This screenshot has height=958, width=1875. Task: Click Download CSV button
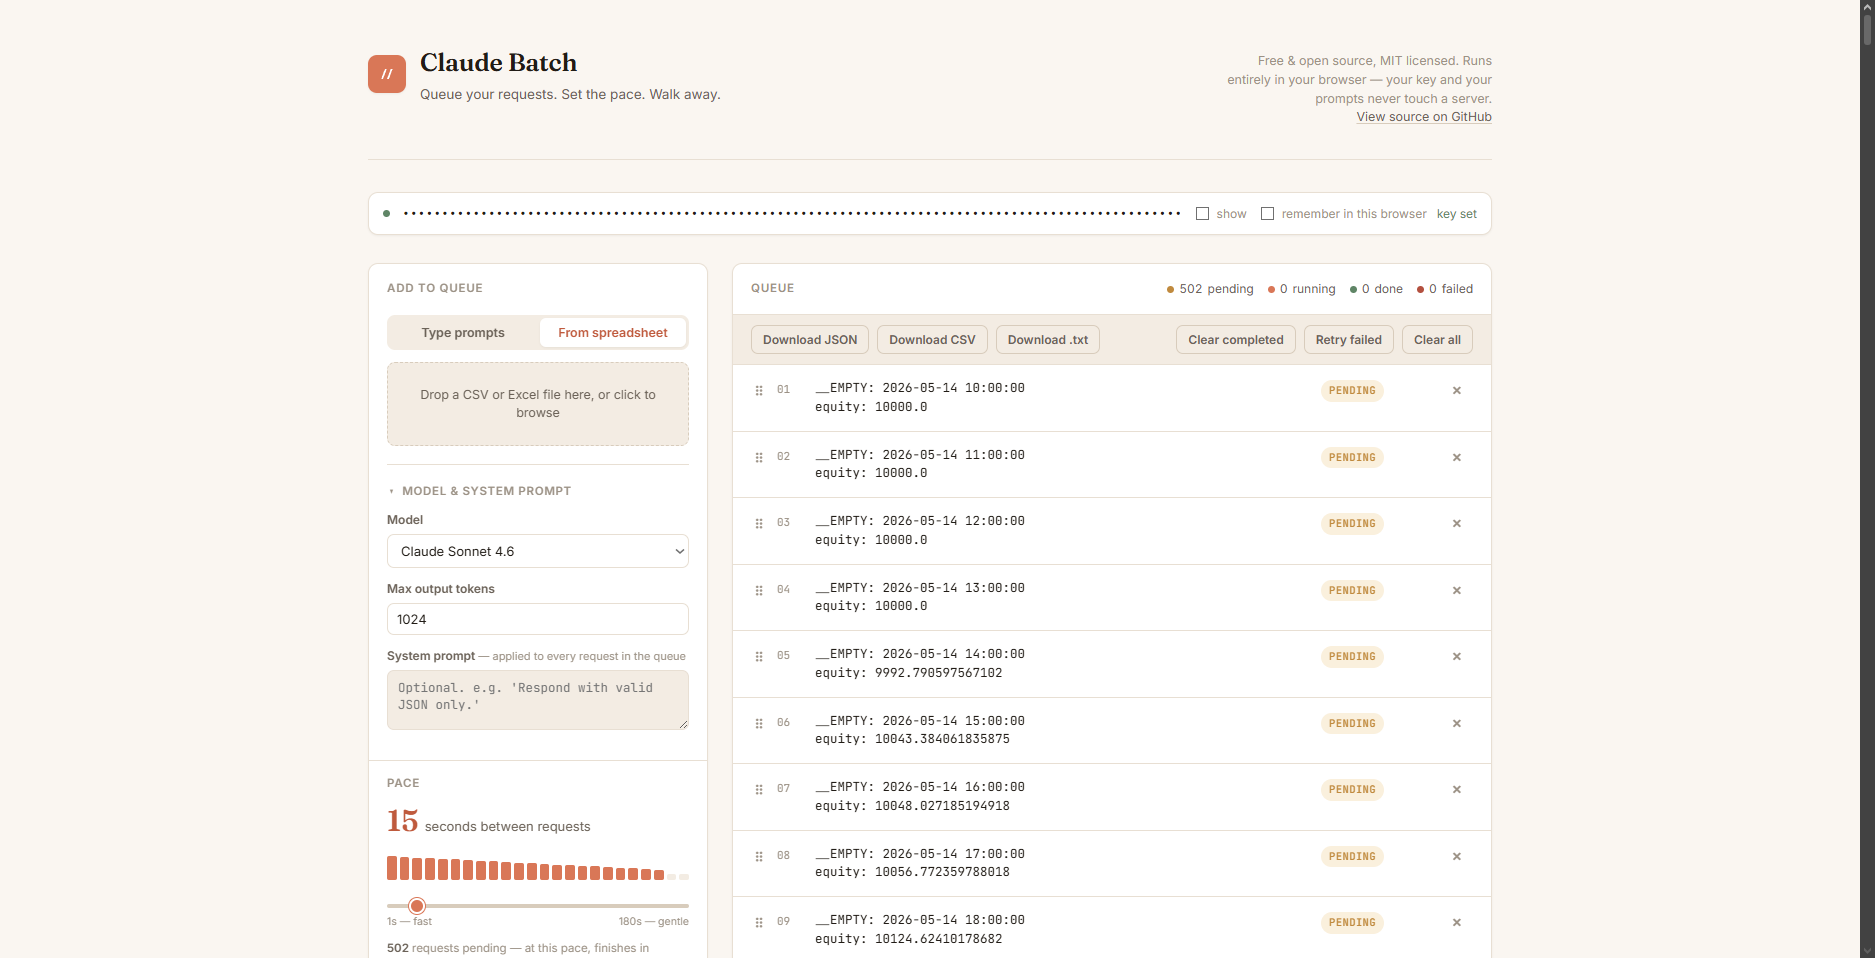click(932, 340)
